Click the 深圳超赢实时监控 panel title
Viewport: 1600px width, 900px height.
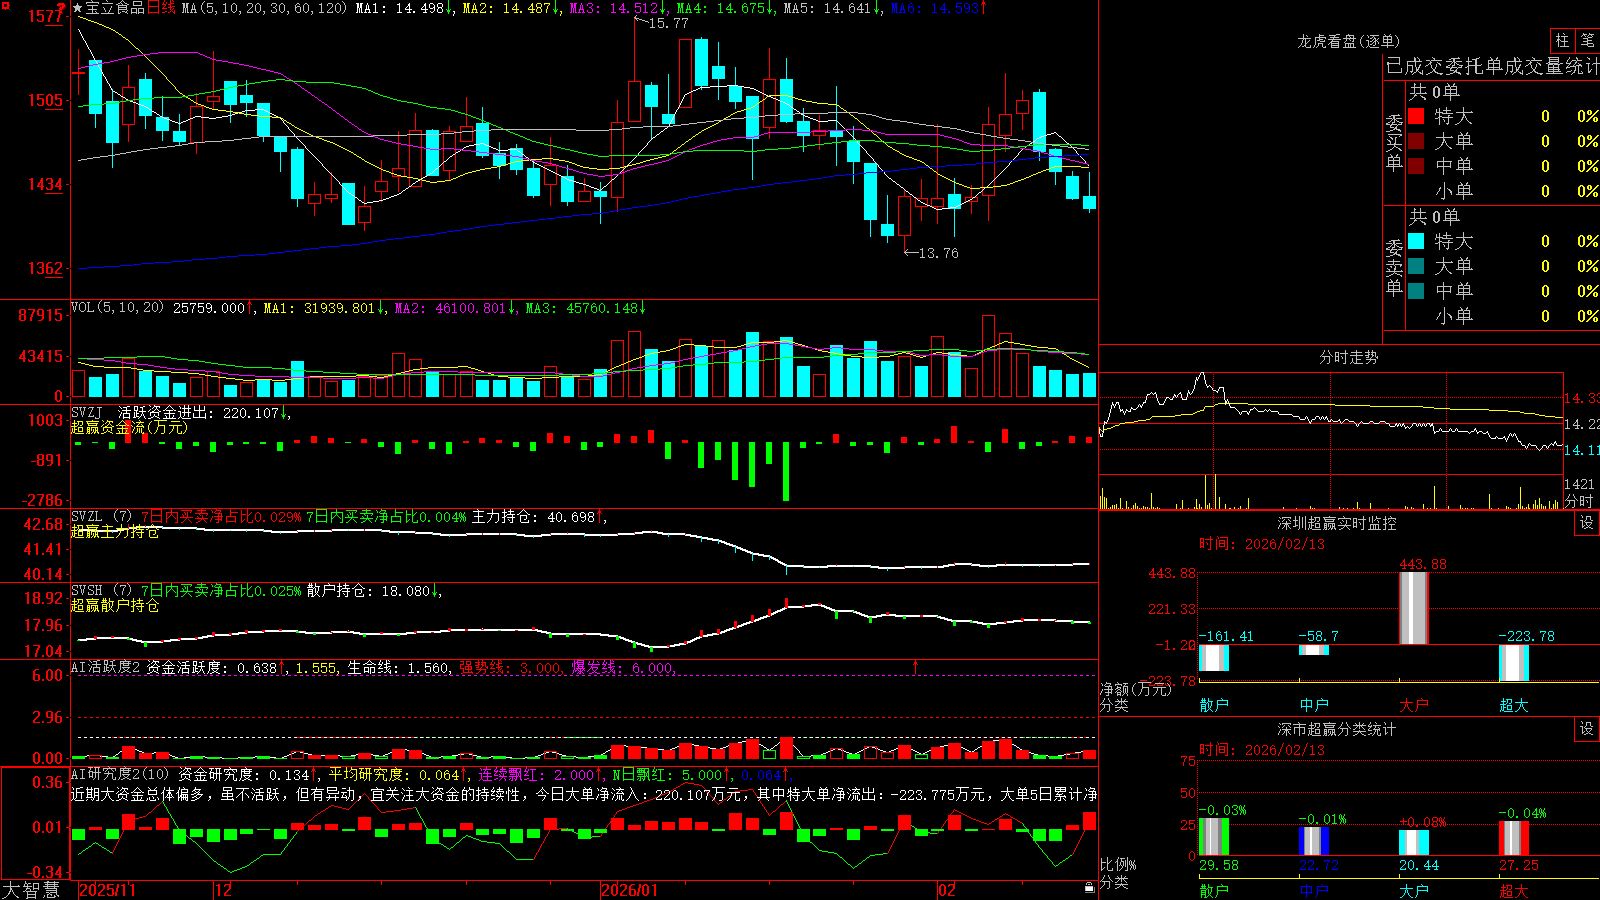(x=1337, y=523)
